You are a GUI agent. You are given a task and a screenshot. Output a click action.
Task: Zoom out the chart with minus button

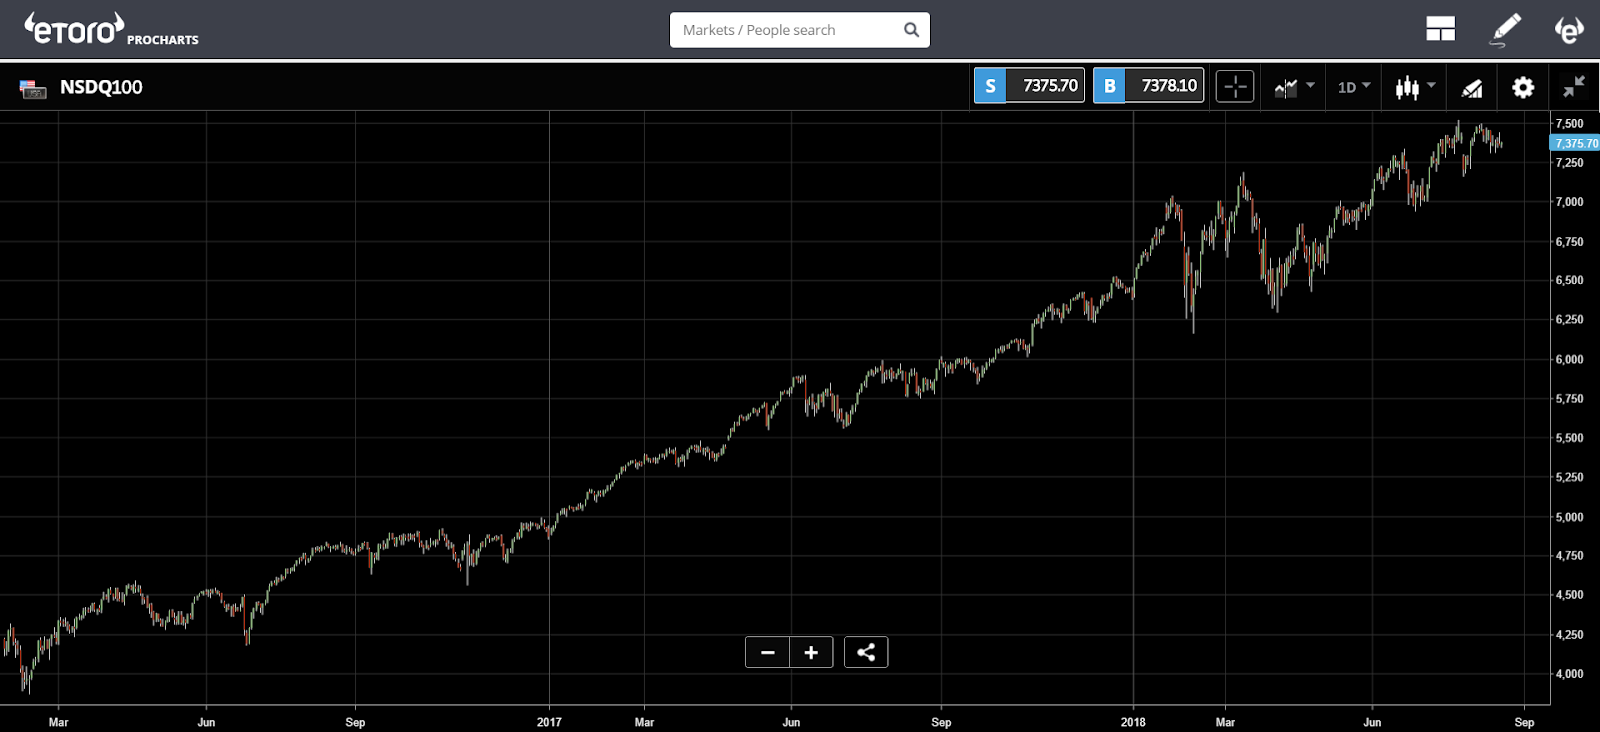(x=767, y=652)
